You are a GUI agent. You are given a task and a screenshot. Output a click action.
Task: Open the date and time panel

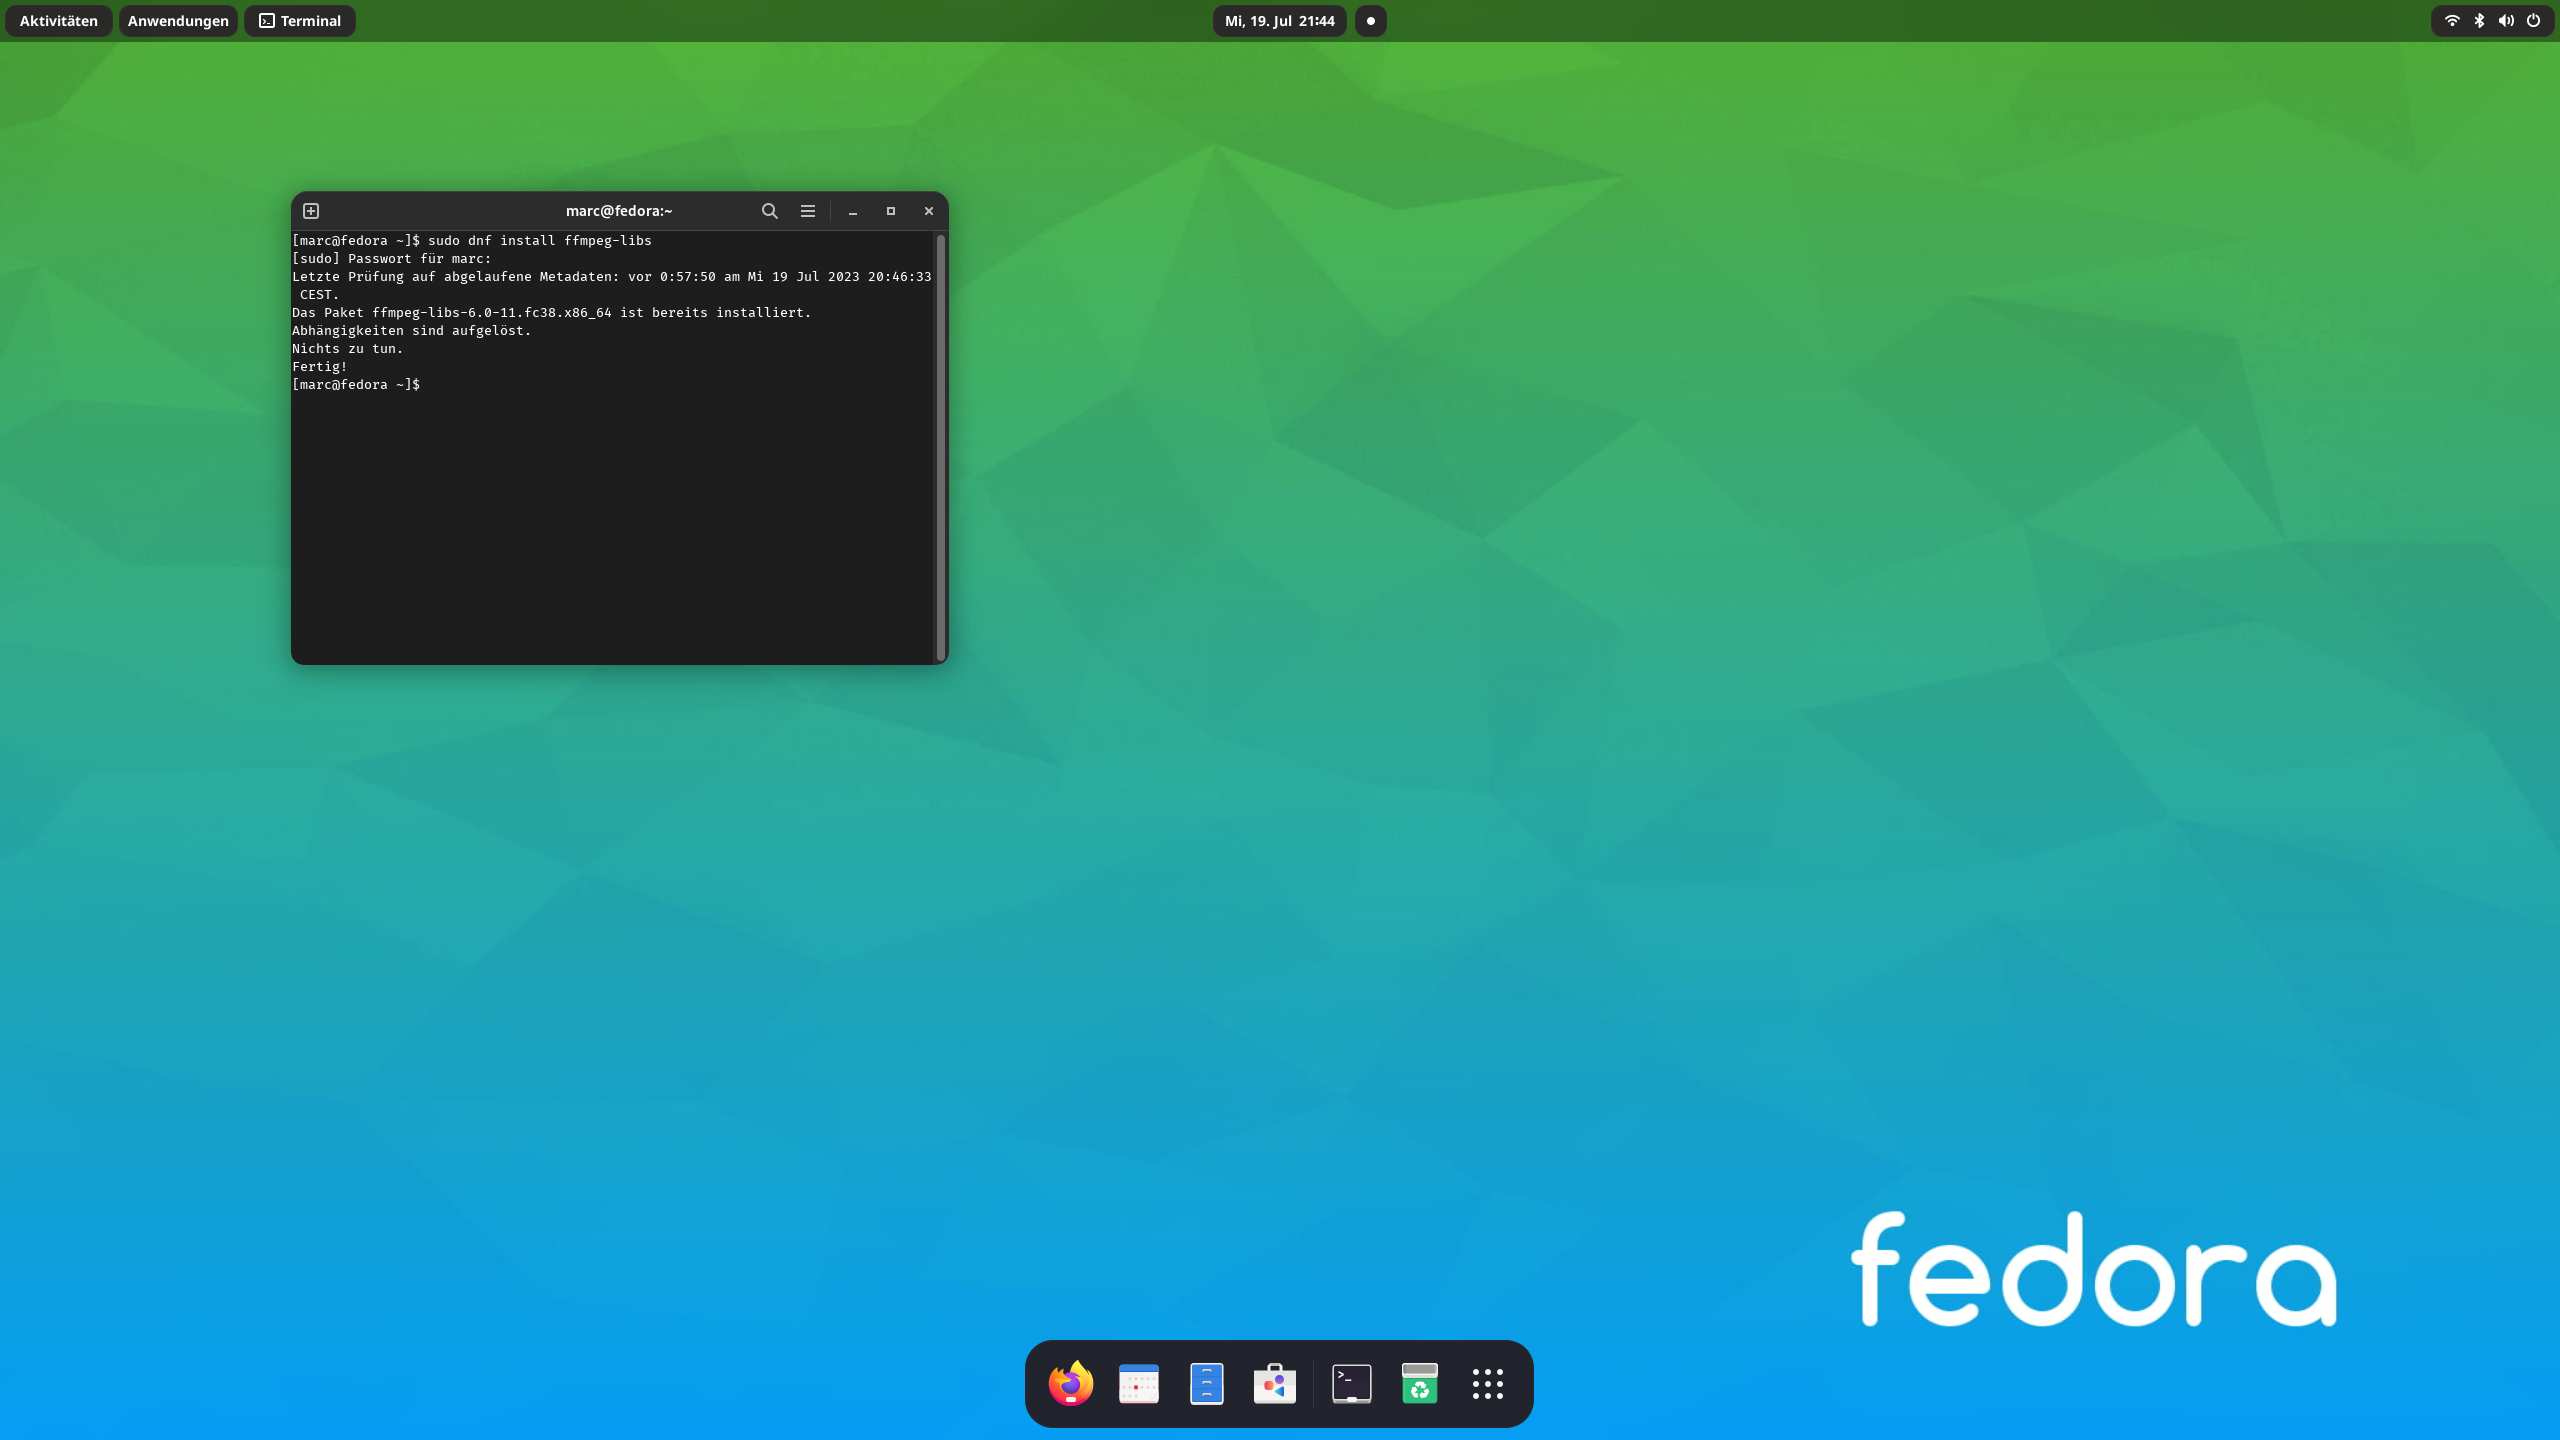(1280, 21)
